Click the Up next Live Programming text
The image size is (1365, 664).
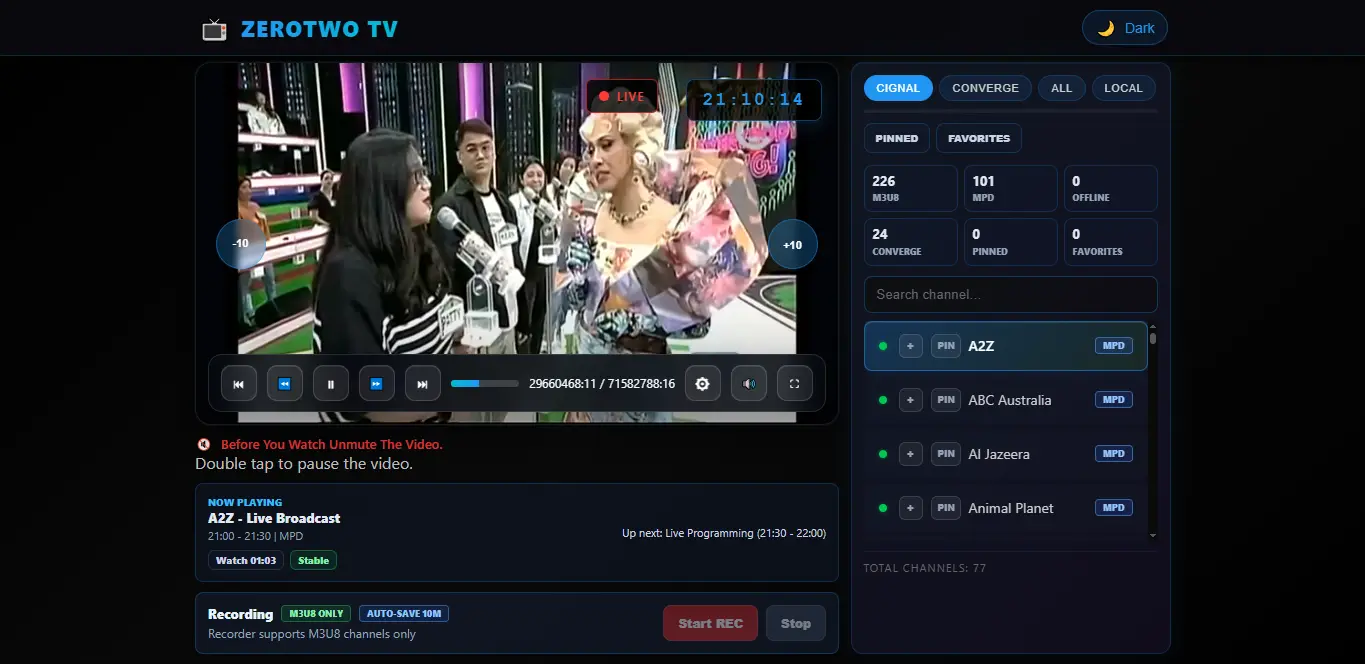tap(724, 533)
